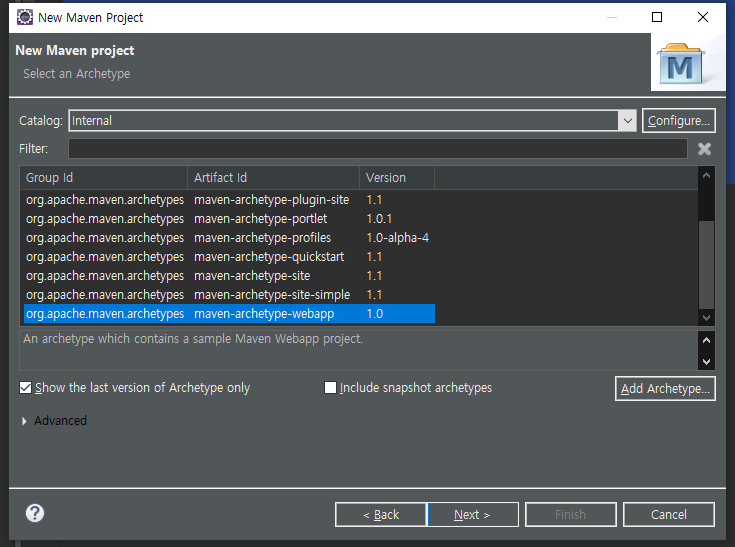This screenshot has height=547, width=735.
Task: Click the Eclipse icon in the title bar
Action: pos(24,17)
